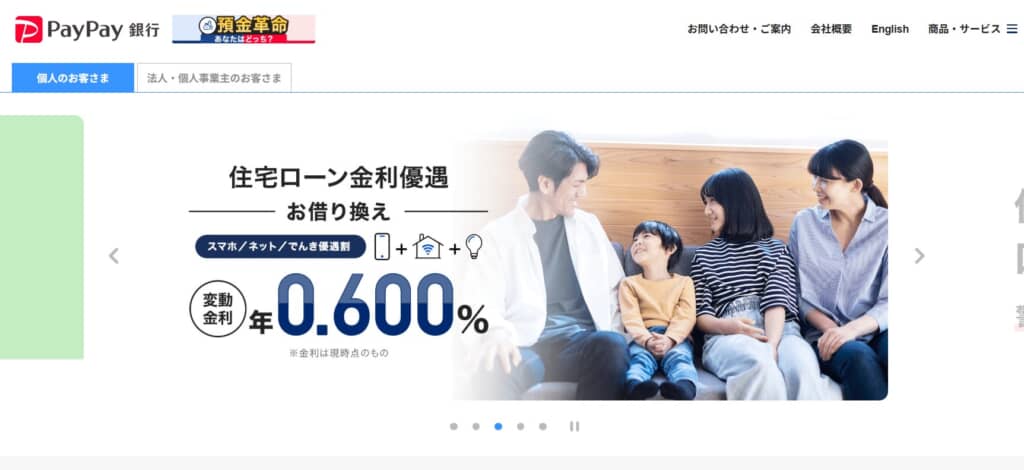Click the light bulb icon in banner
This screenshot has height=470, width=1024.
473,247
